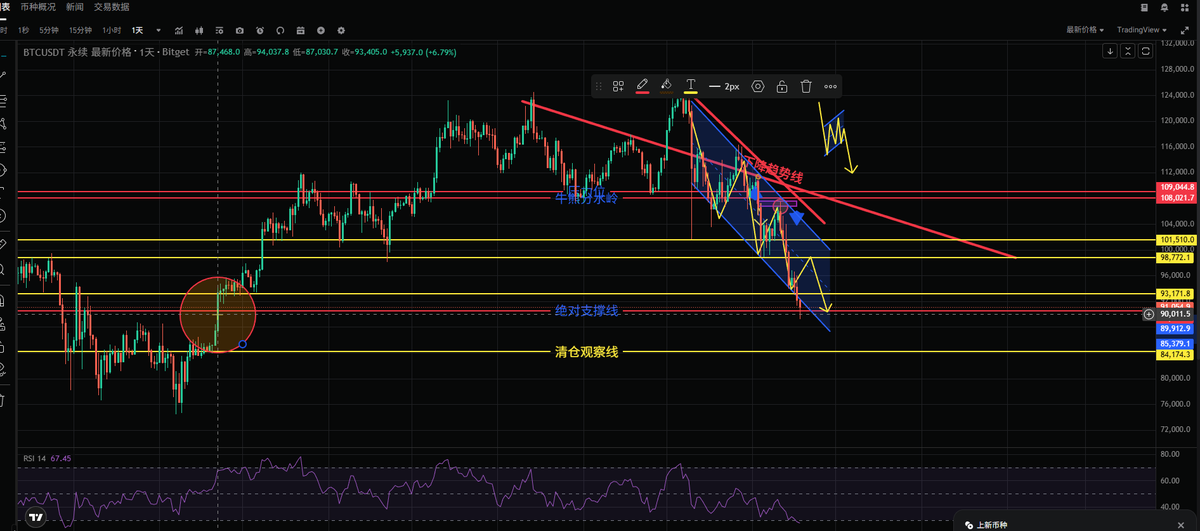
Task: Open chart settings gear icon
Action: tap(341, 31)
